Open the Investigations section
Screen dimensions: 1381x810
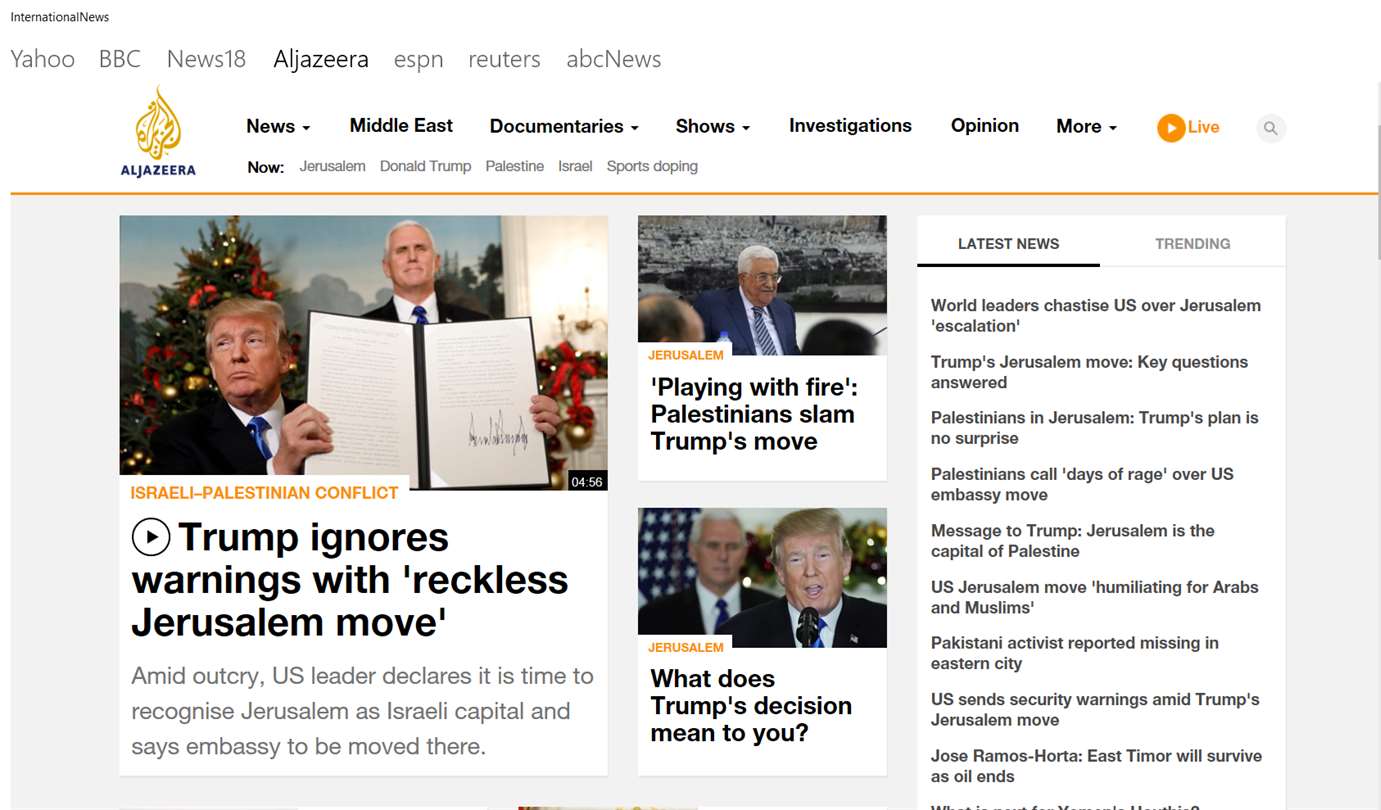click(850, 125)
